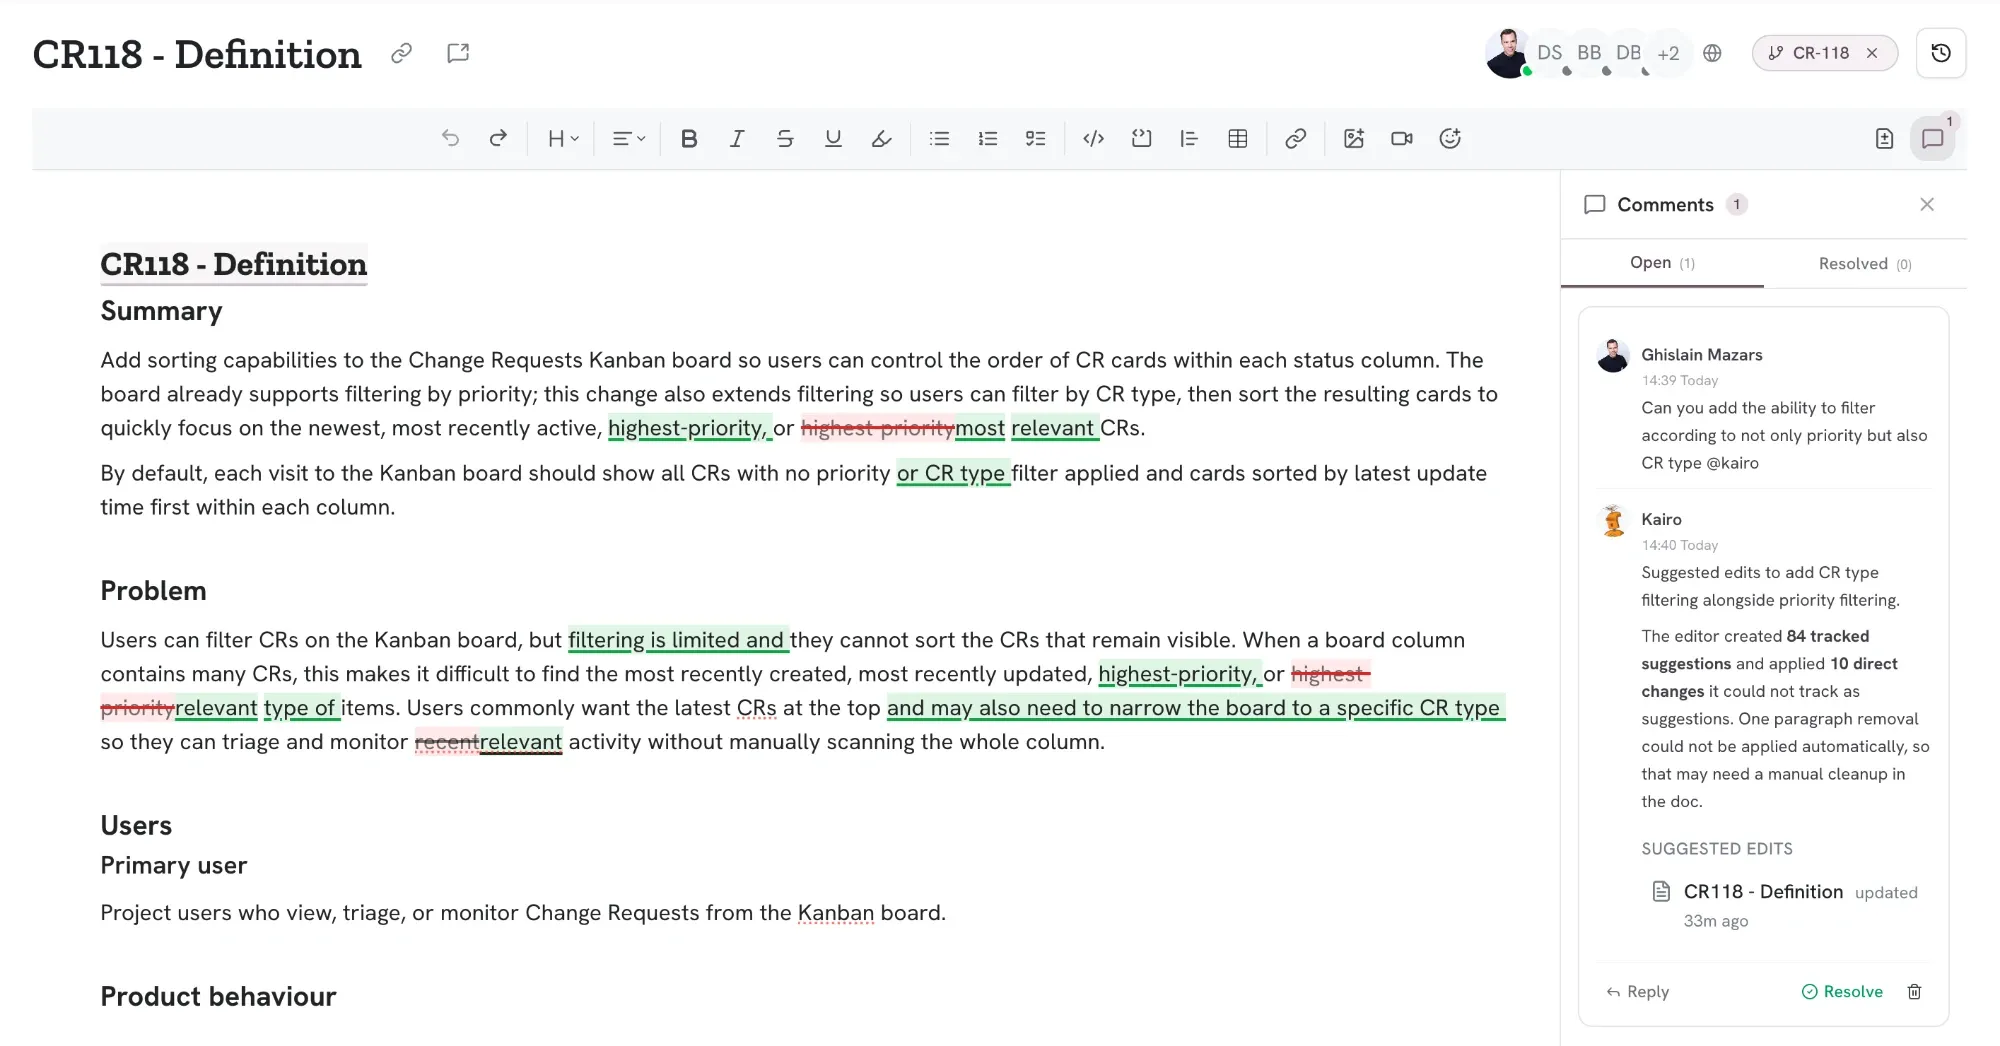
Task: Toggle underline formatting
Action: pyautogui.click(x=833, y=139)
